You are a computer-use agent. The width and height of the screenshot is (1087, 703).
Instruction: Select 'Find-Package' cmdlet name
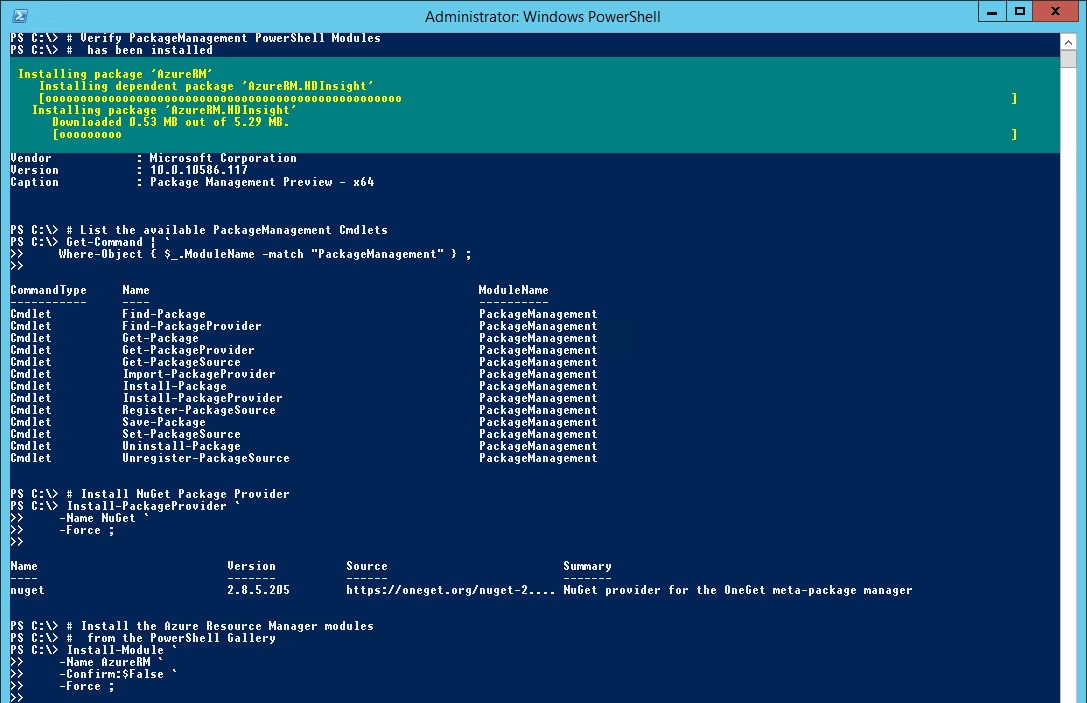[164, 314]
